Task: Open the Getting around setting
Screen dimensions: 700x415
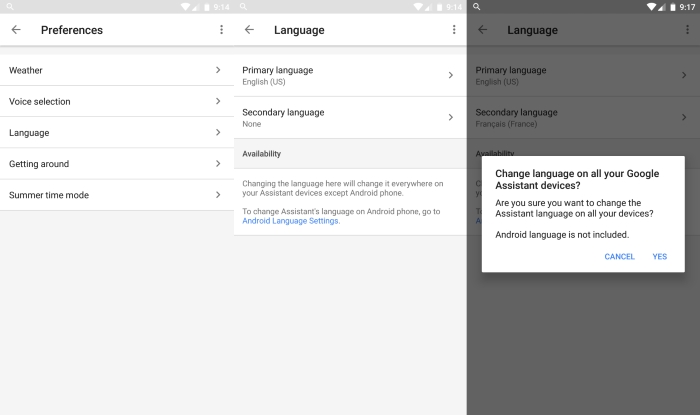Action: [39, 163]
